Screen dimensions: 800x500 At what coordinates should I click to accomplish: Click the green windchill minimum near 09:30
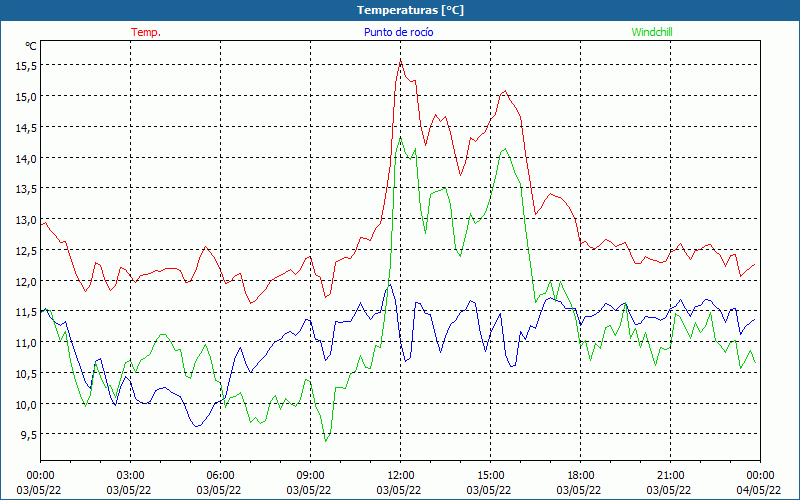(x=326, y=441)
